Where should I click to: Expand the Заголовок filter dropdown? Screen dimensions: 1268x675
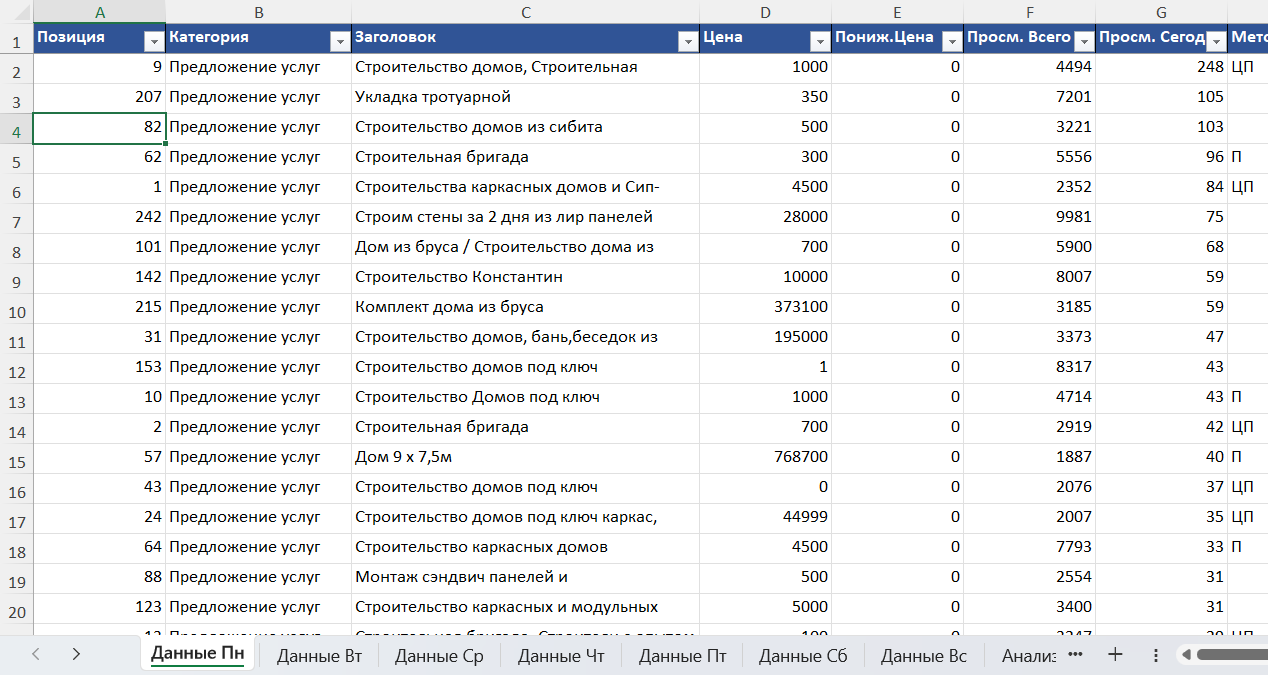pyautogui.click(x=687, y=40)
